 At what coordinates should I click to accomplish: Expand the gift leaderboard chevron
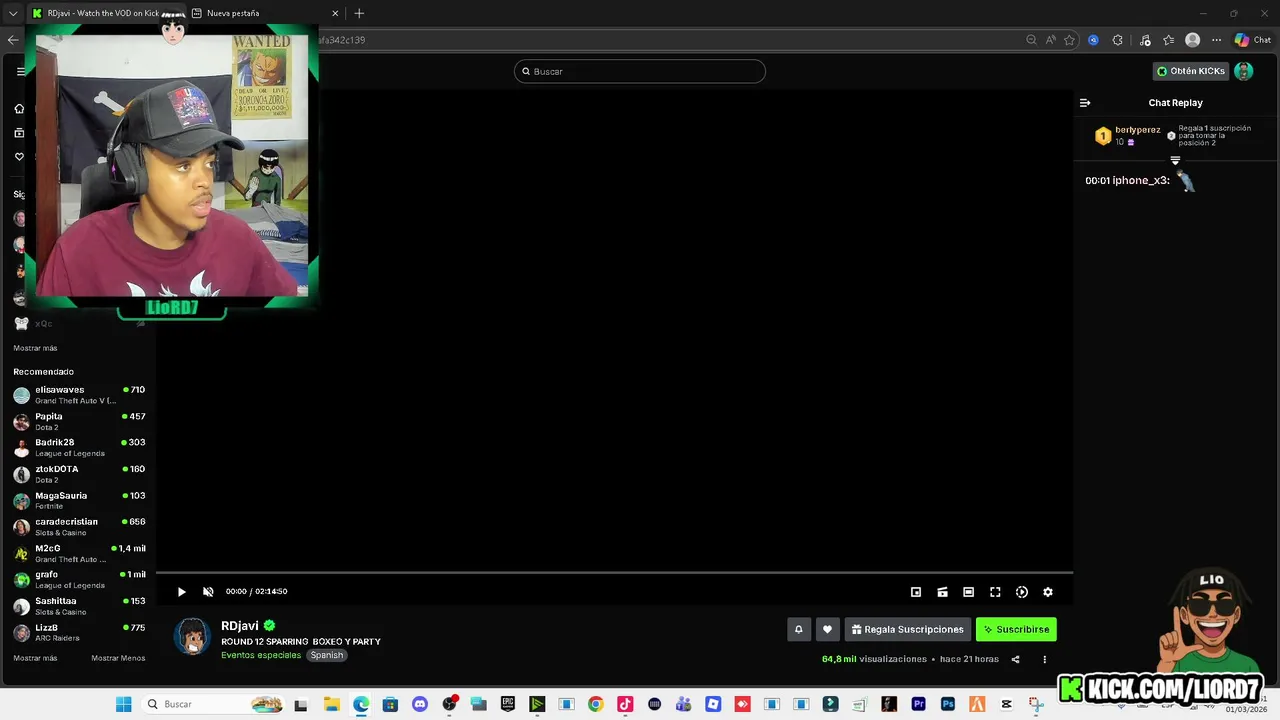[1175, 160]
